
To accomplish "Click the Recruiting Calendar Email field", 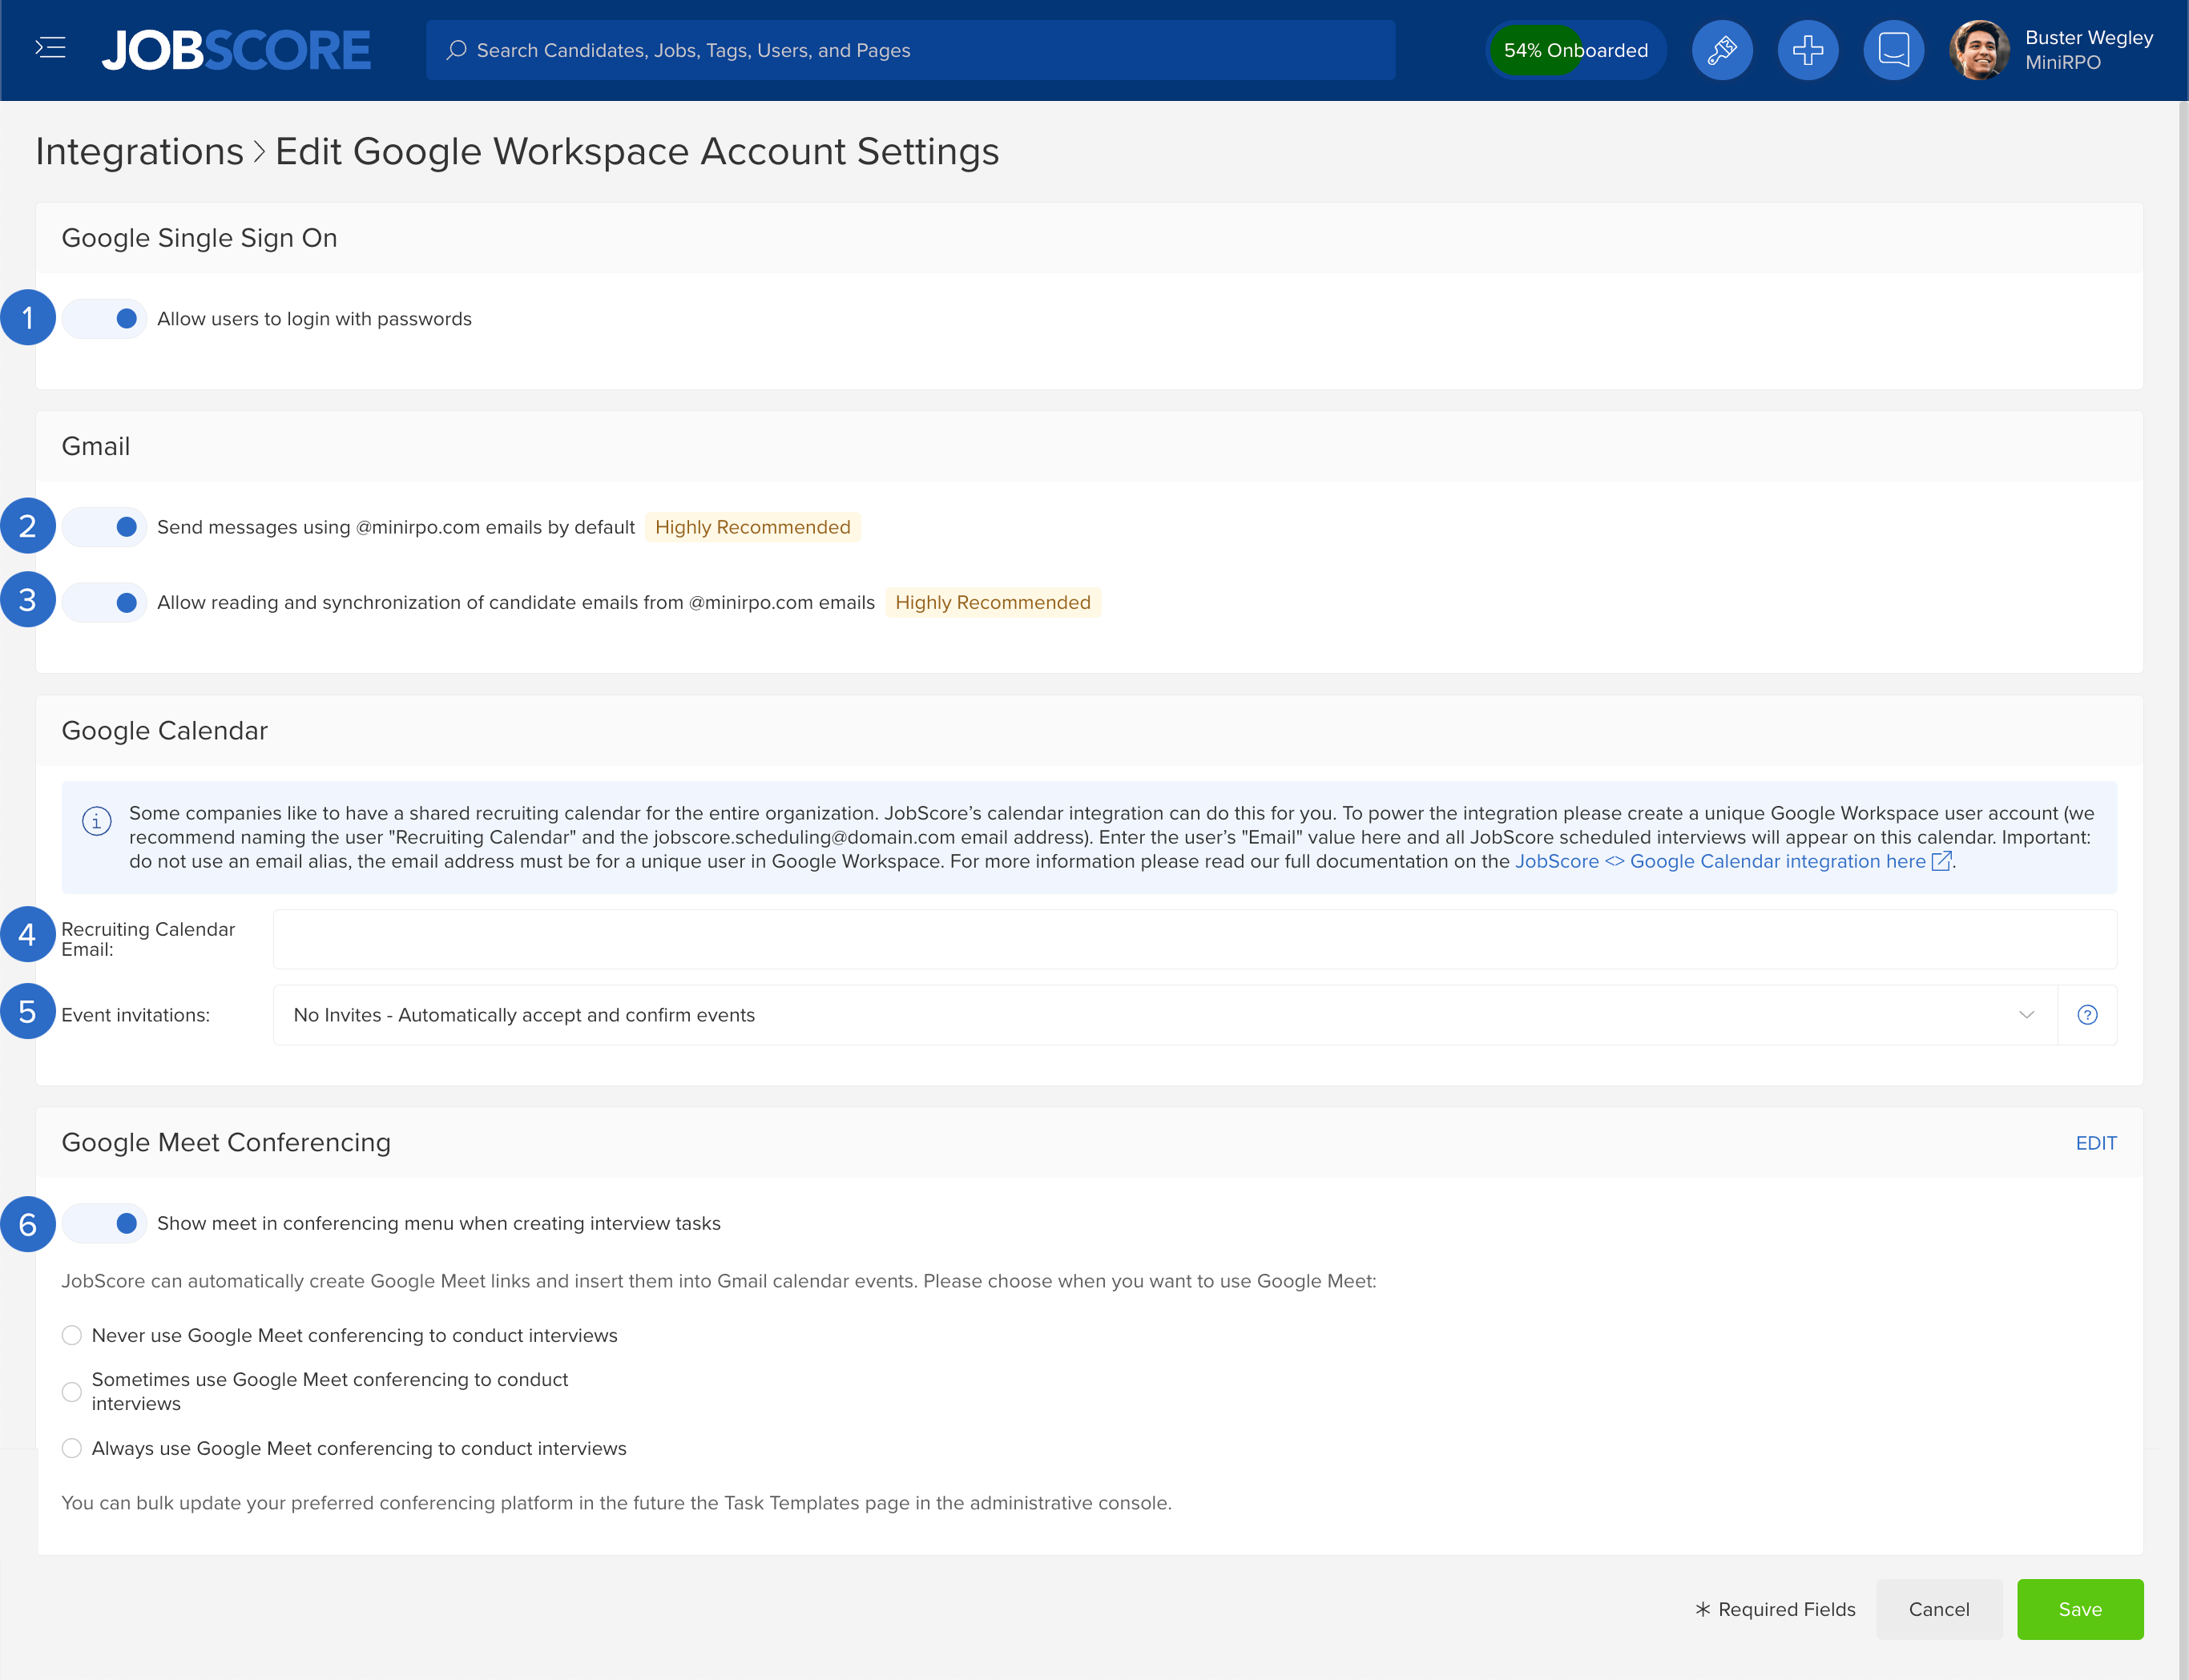I will [1195, 939].
